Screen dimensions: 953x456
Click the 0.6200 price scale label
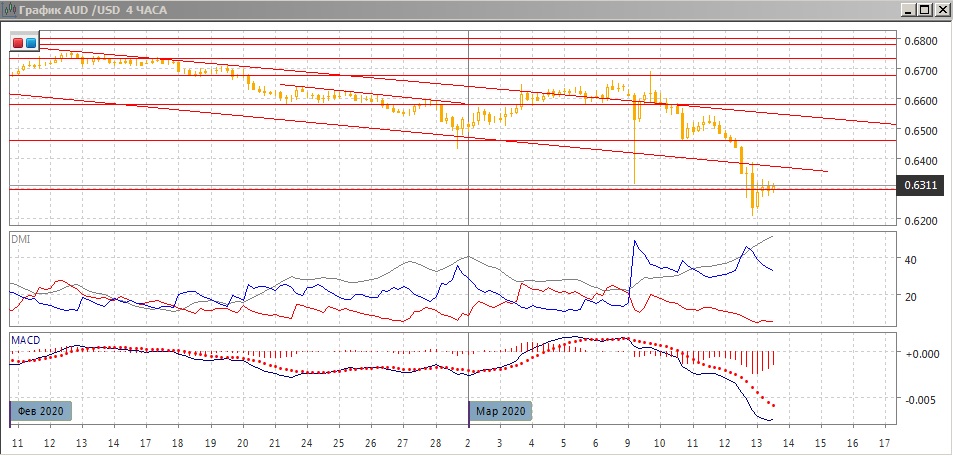tap(920, 221)
